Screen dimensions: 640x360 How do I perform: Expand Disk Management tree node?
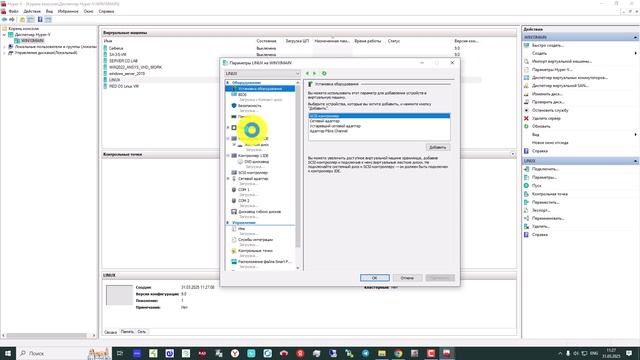(4, 53)
